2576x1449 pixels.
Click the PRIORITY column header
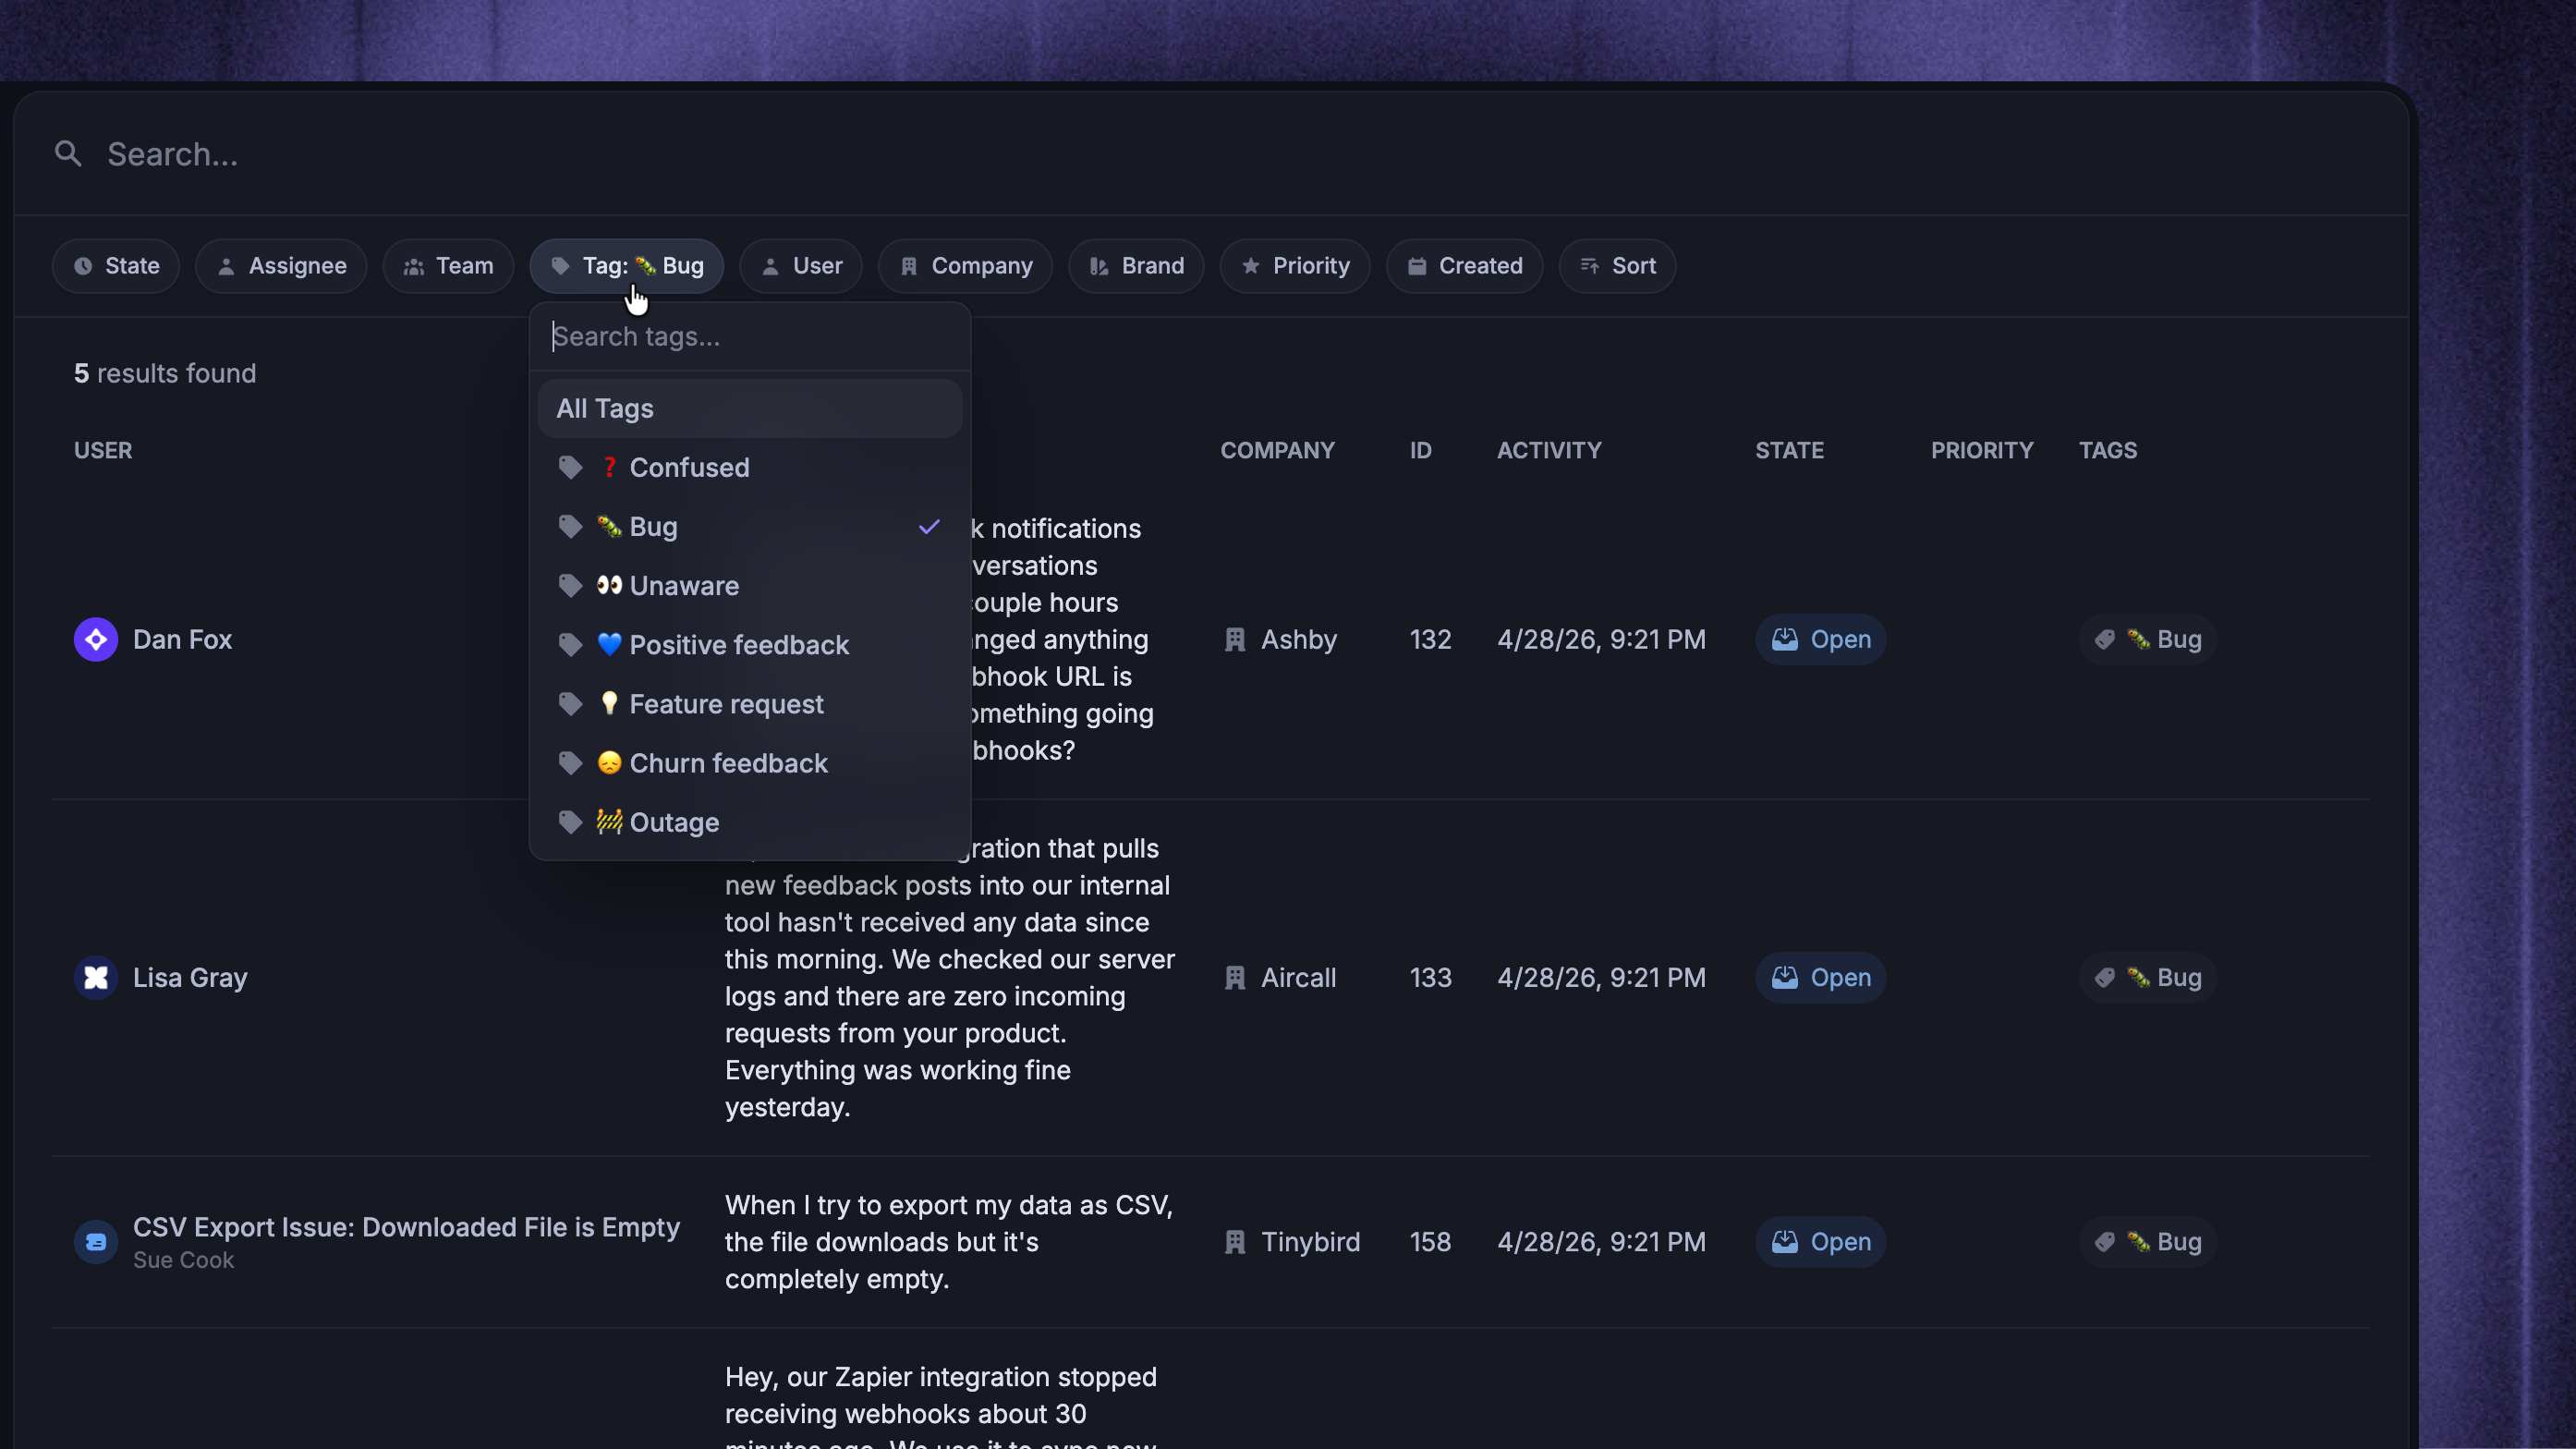coord(1981,451)
